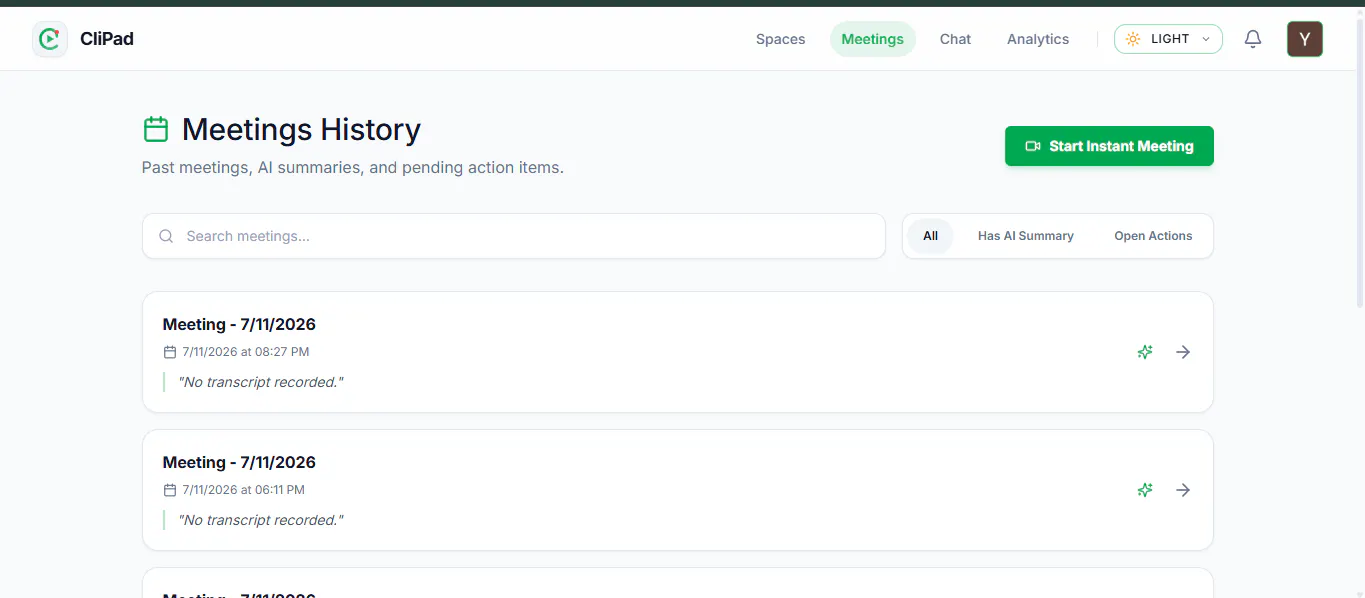Open the 08:27 PM meeting via arrow
Image resolution: width=1365 pixels, height=598 pixels.
(1183, 352)
